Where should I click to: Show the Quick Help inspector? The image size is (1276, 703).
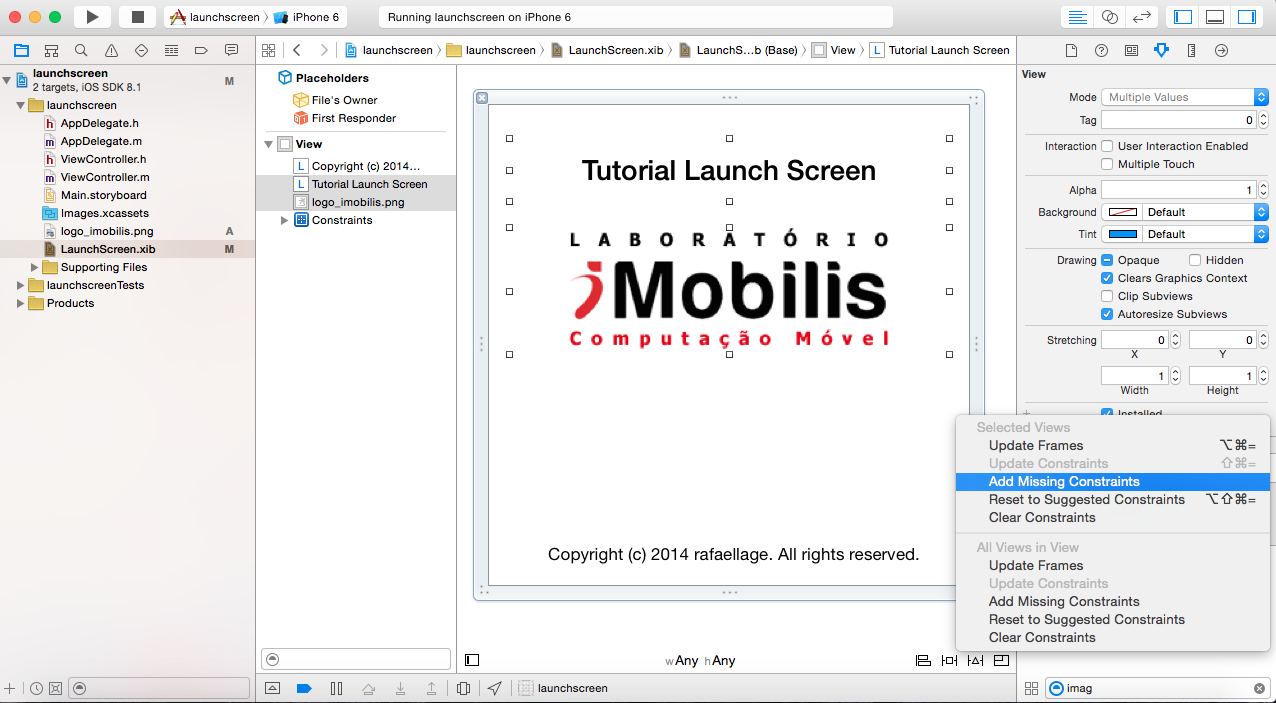1101,50
